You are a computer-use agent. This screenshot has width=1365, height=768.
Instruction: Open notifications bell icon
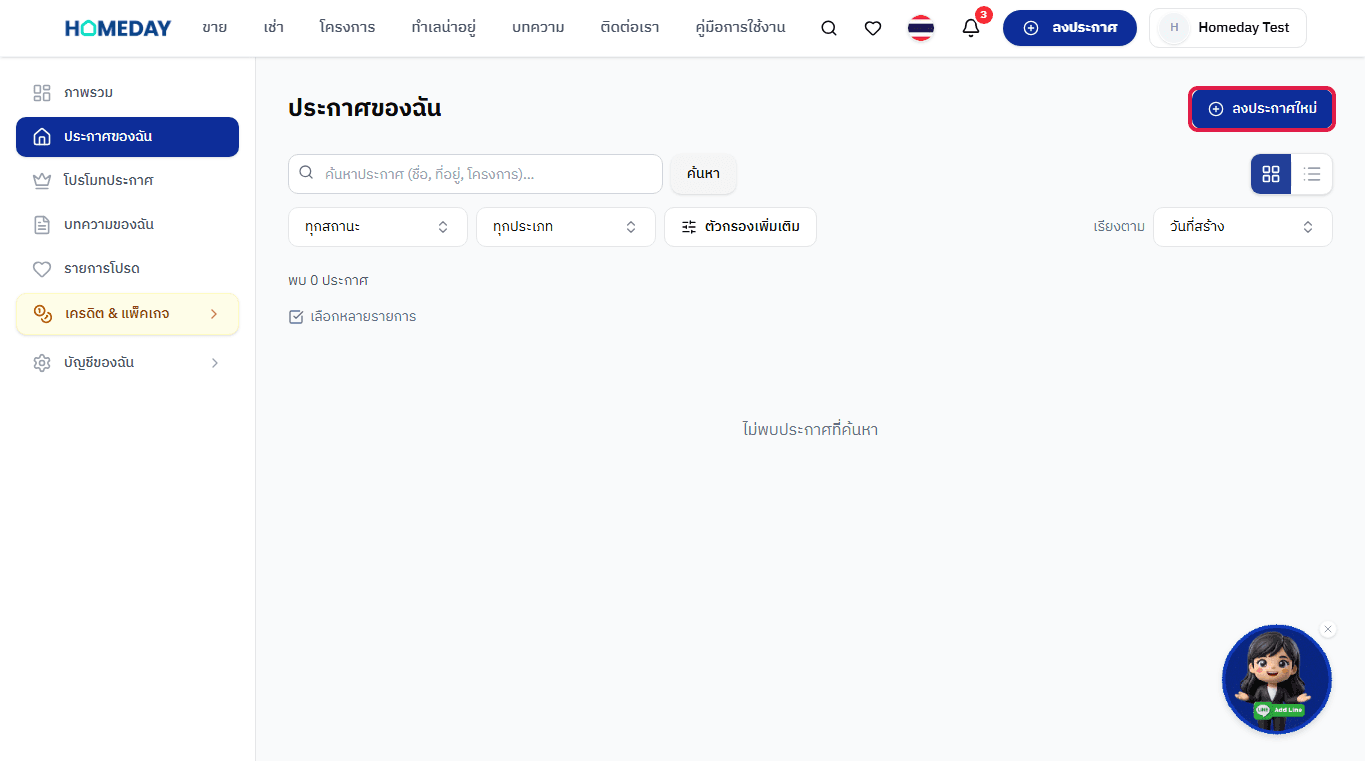click(x=971, y=28)
